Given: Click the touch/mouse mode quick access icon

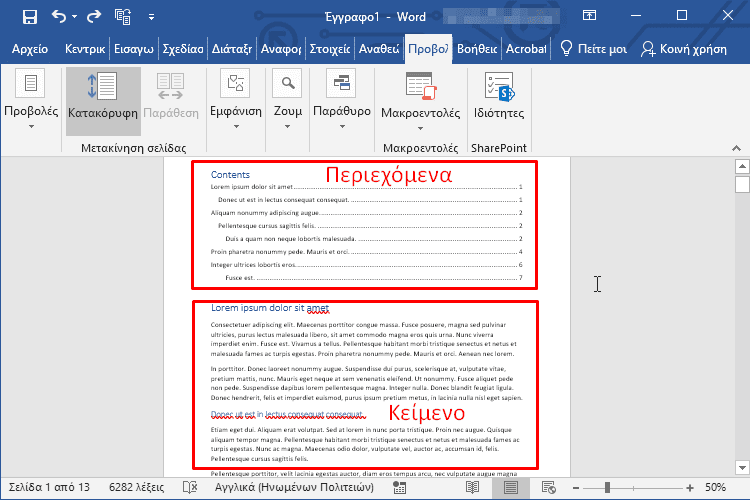Looking at the screenshot, I should pyautogui.click(x=123, y=17).
